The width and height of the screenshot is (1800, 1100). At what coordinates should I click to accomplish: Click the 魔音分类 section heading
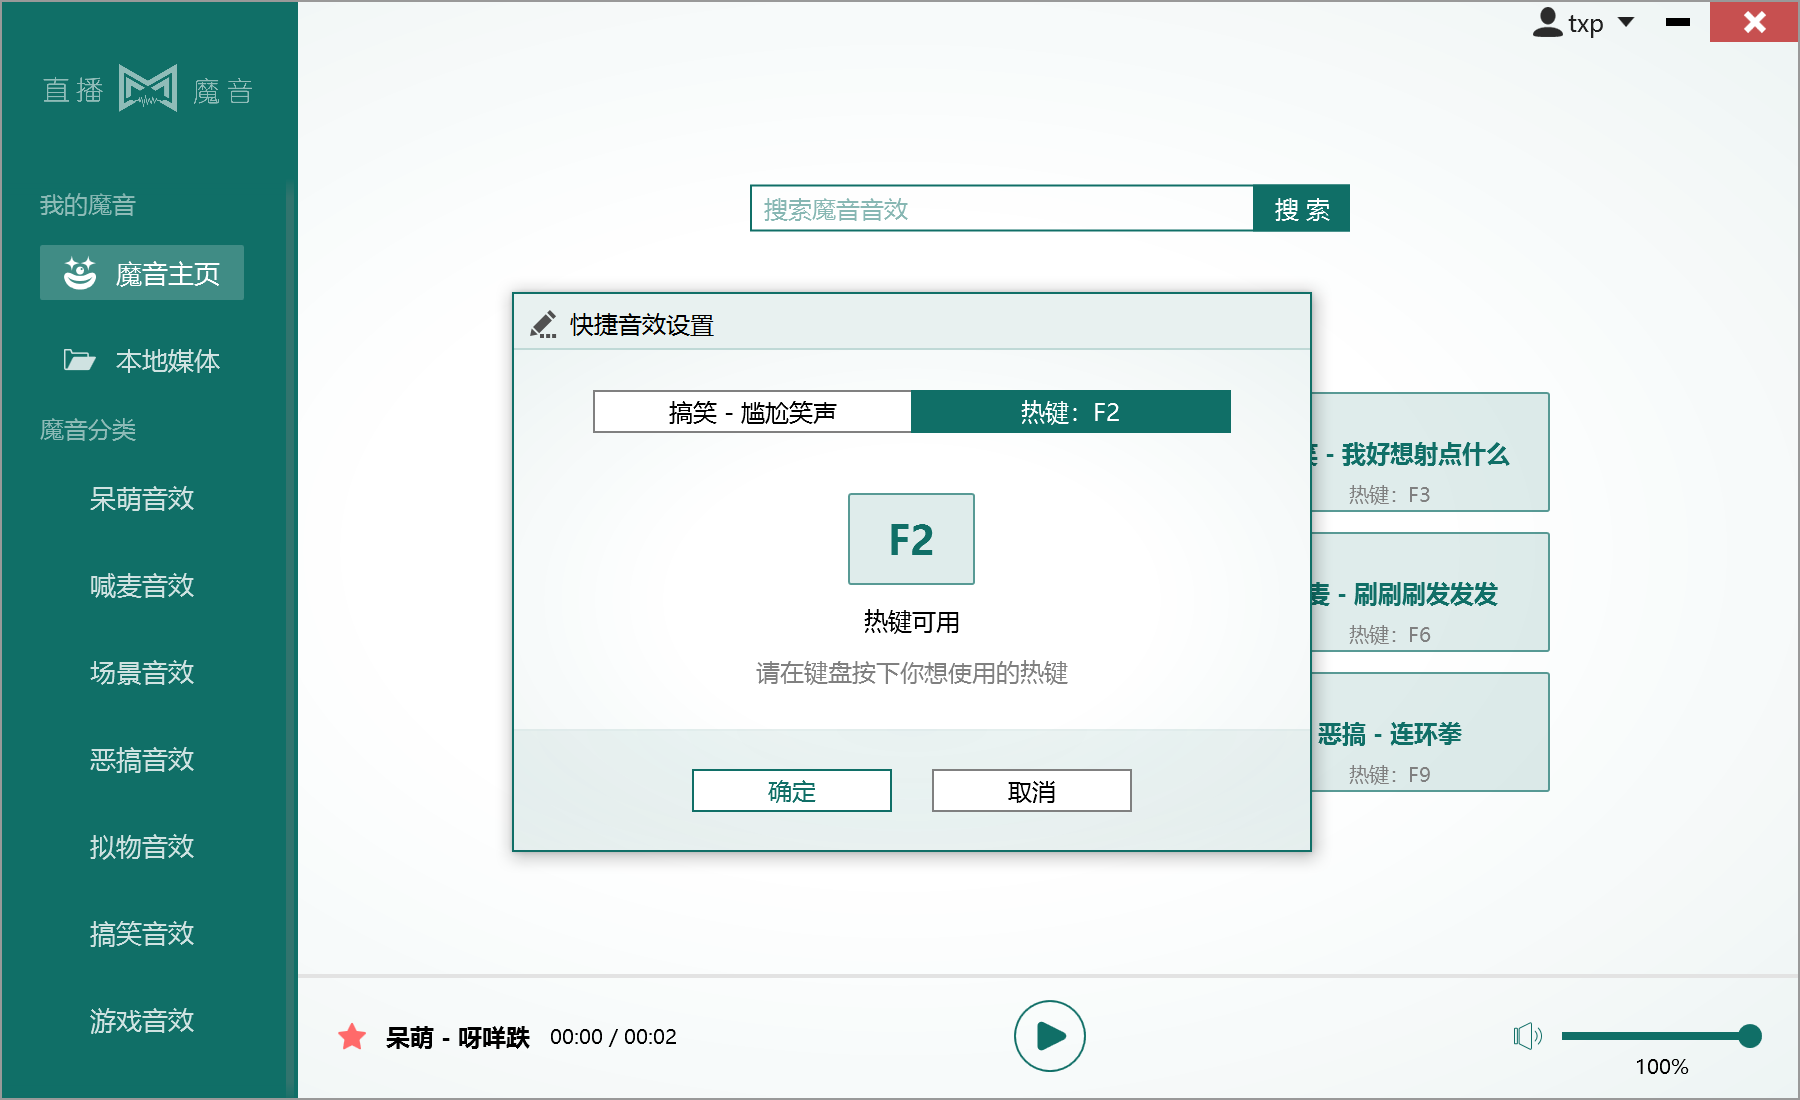click(88, 430)
